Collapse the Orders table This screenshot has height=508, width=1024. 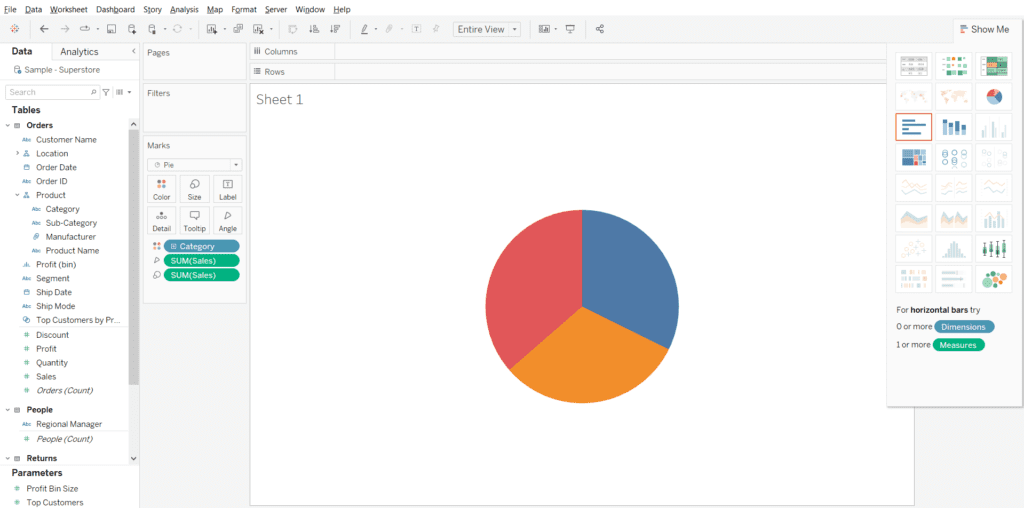(8, 125)
